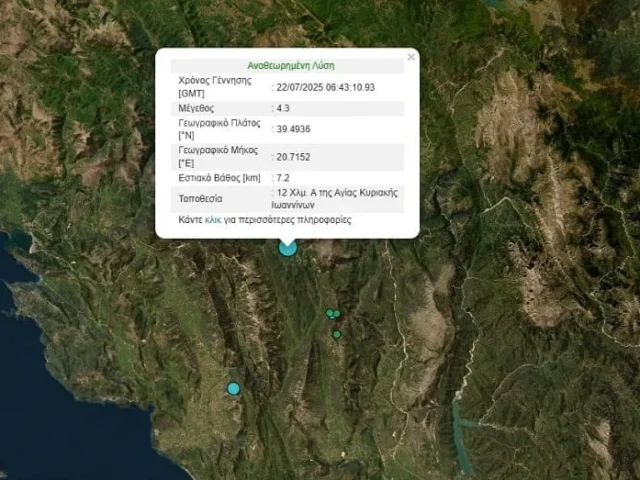
Task: Close the earthquake info popup
Action: (410, 58)
